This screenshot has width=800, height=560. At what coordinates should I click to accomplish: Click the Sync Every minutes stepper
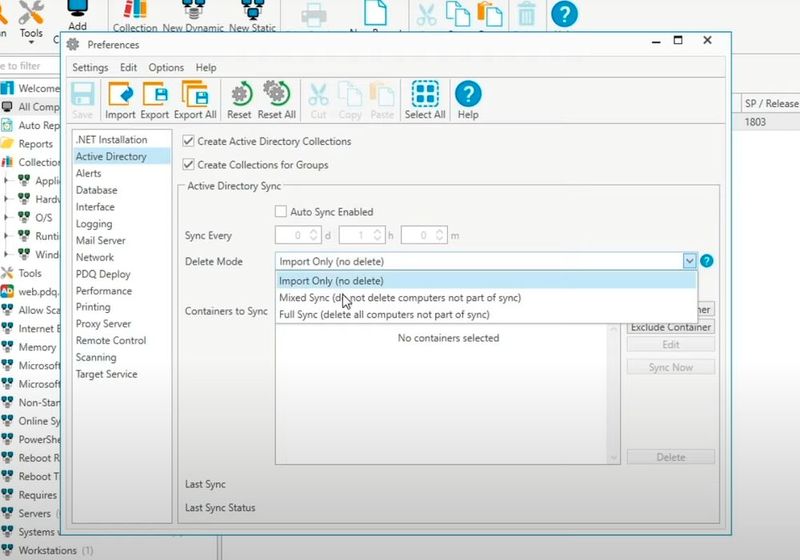coord(440,235)
